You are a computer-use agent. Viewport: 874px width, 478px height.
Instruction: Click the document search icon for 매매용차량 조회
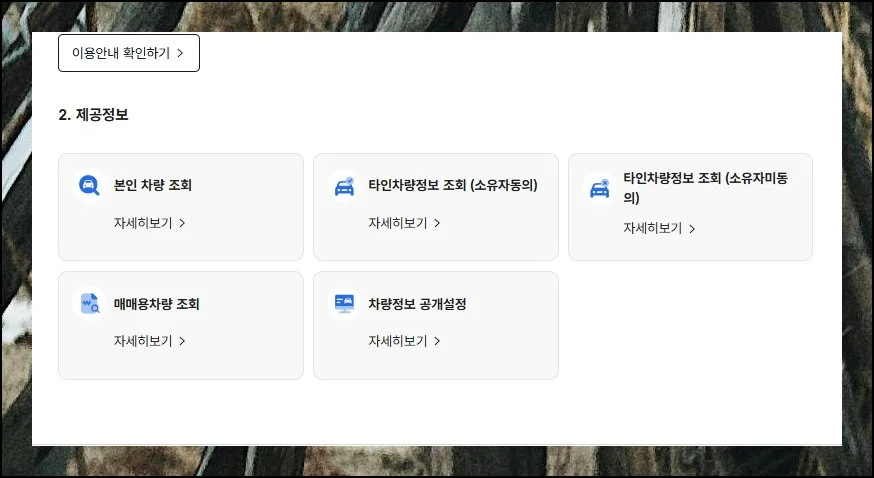pos(89,303)
